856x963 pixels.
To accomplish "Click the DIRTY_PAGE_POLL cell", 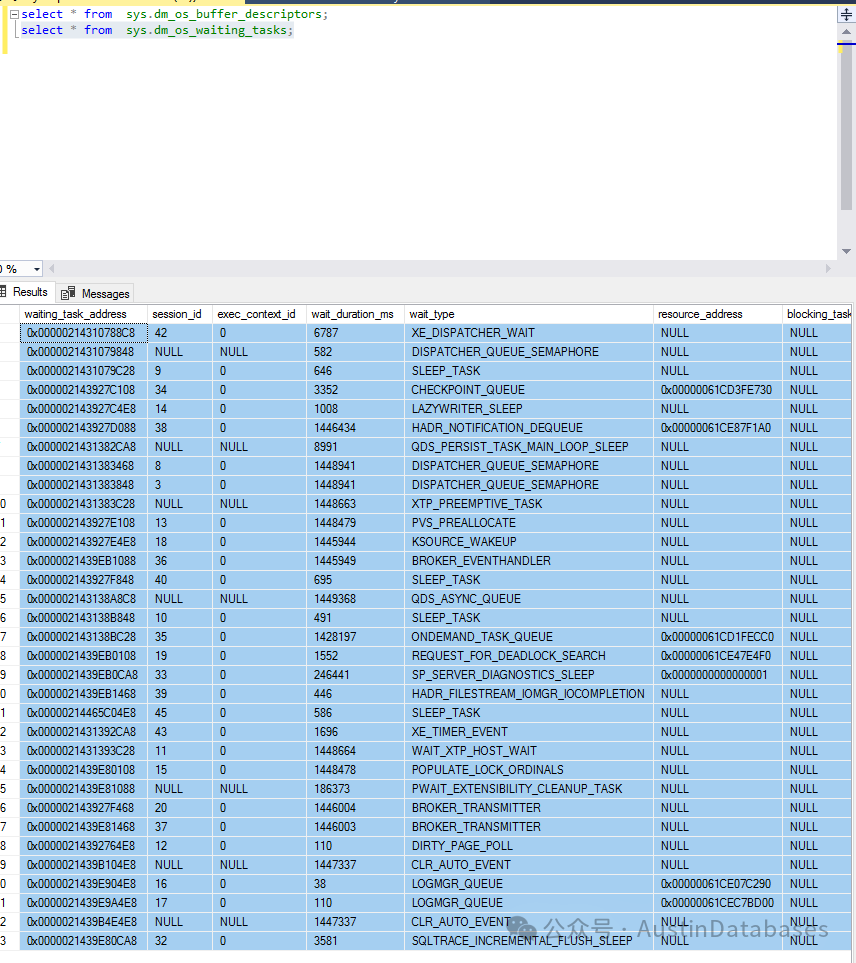I will click(x=529, y=847).
